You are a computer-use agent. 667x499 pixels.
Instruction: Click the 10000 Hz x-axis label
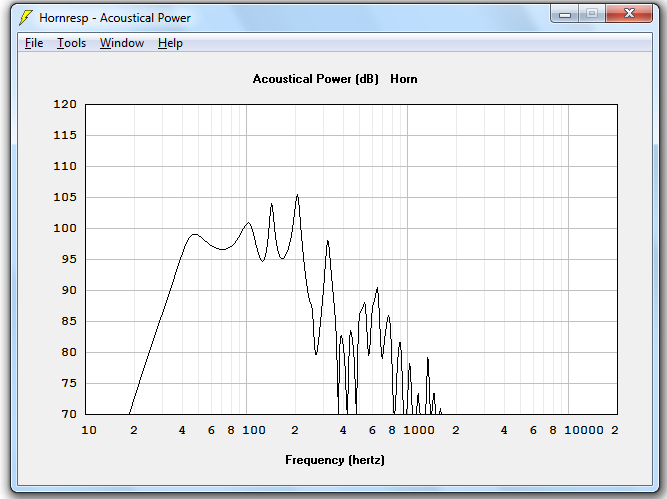[584, 431]
